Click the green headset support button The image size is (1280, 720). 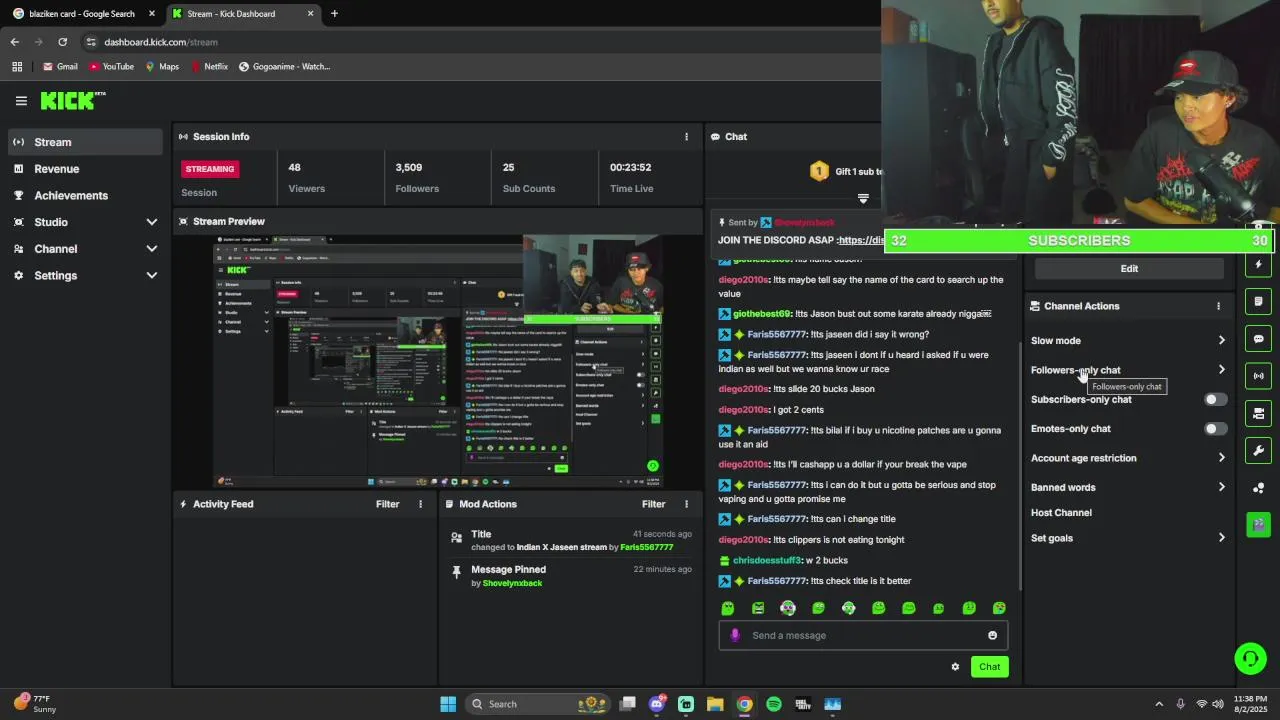[x=1250, y=658]
